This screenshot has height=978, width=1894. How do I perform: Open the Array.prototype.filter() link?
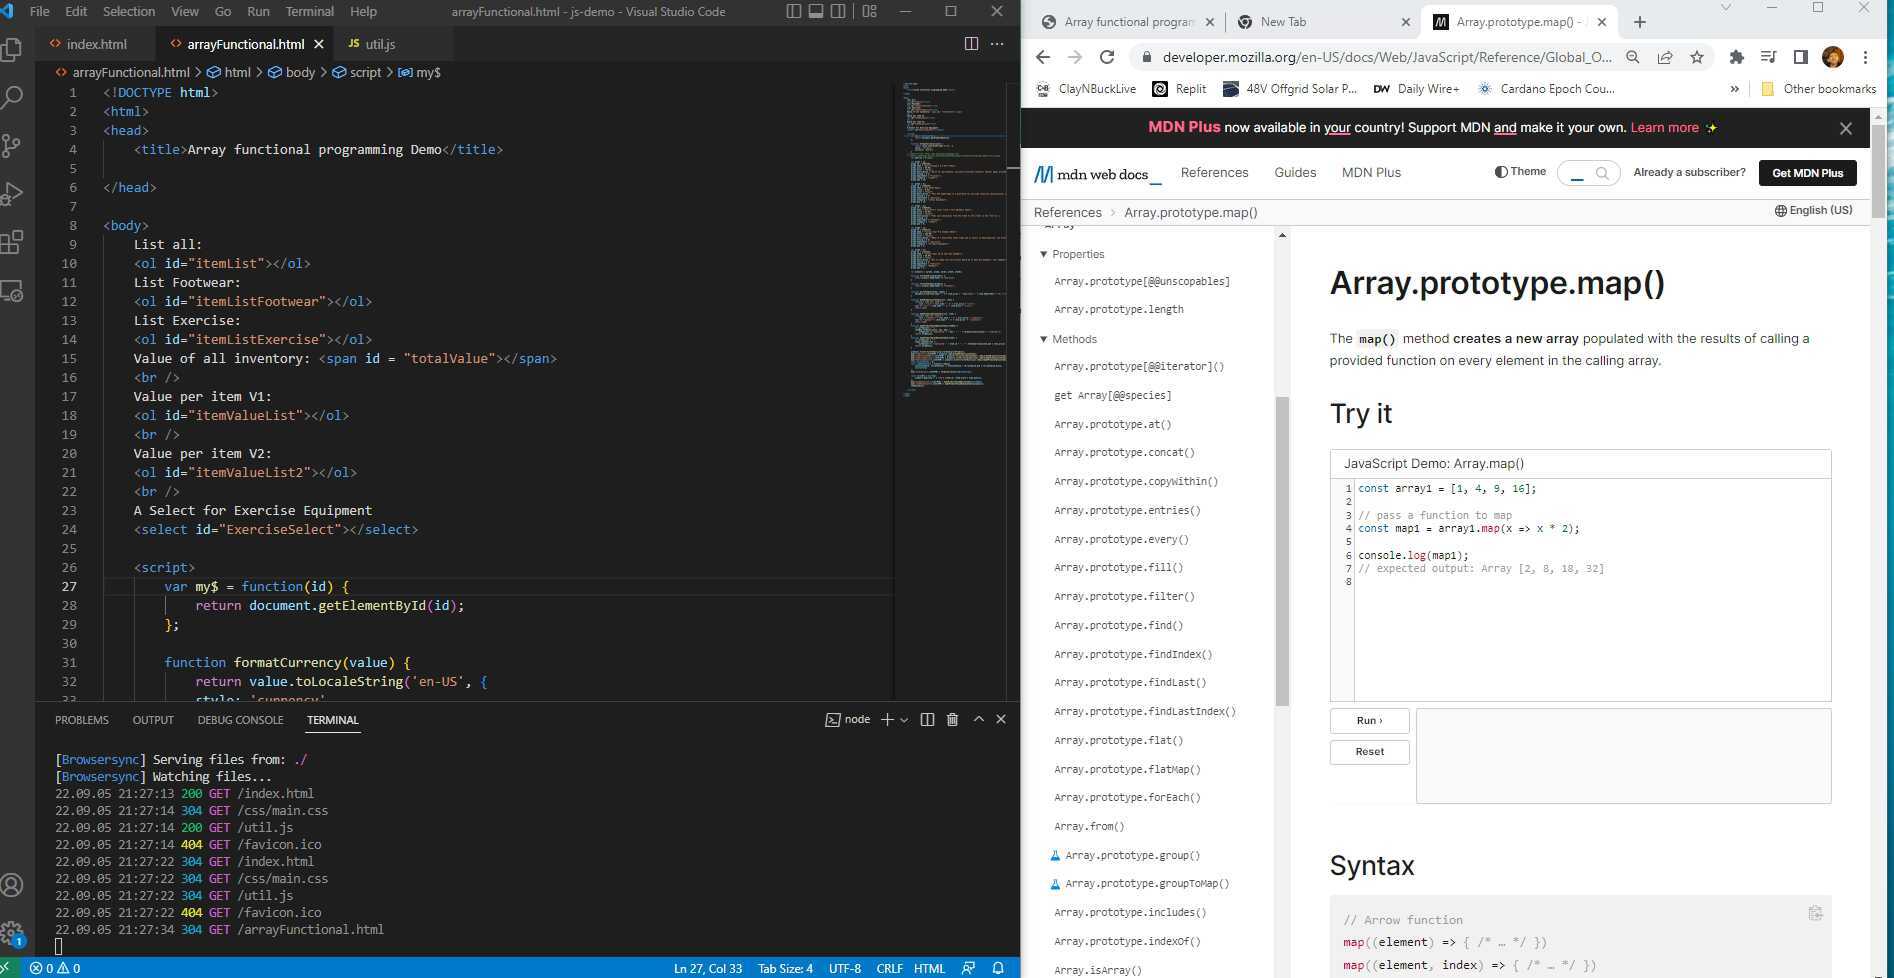click(1123, 597)
